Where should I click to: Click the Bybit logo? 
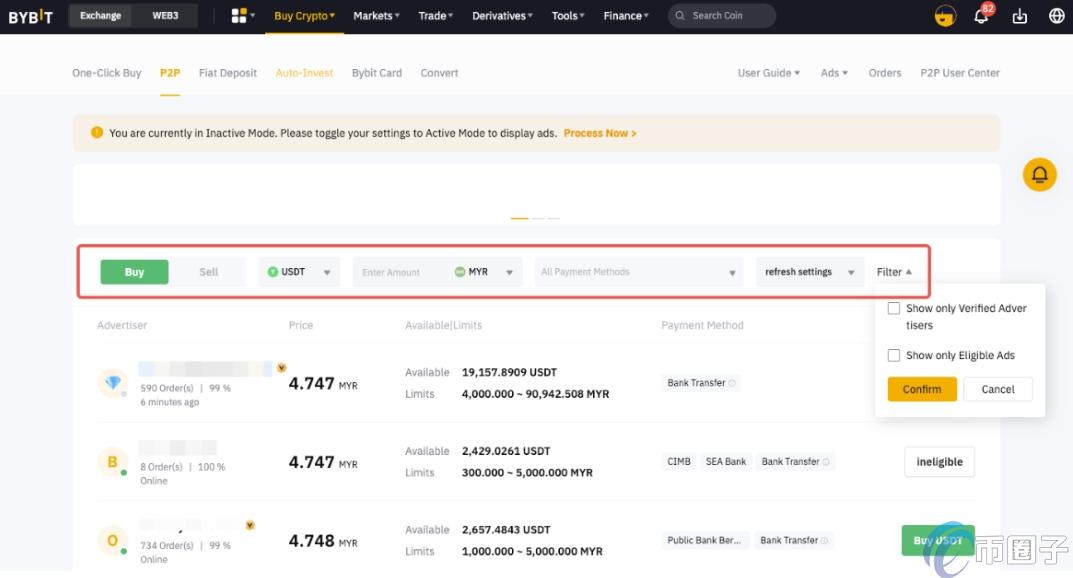tap(30, 16)
